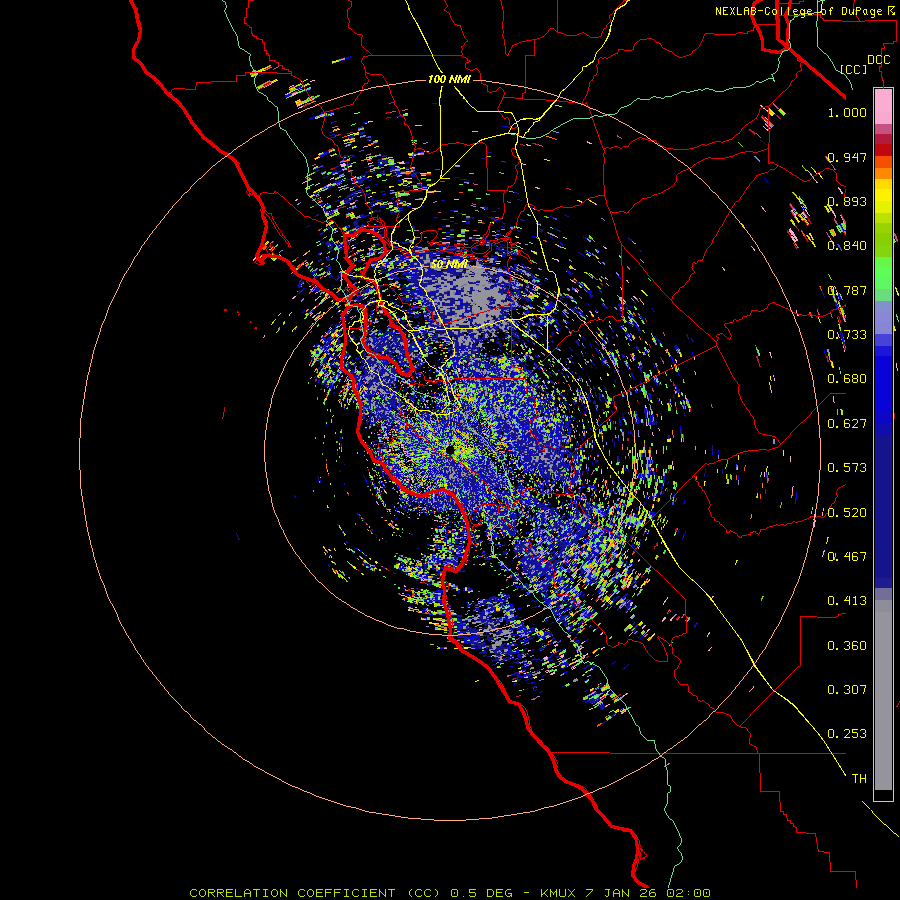The width and height of the screenshot is (900, 900).
Task: Select the 0.893 legend value
Action: point(847,201)
